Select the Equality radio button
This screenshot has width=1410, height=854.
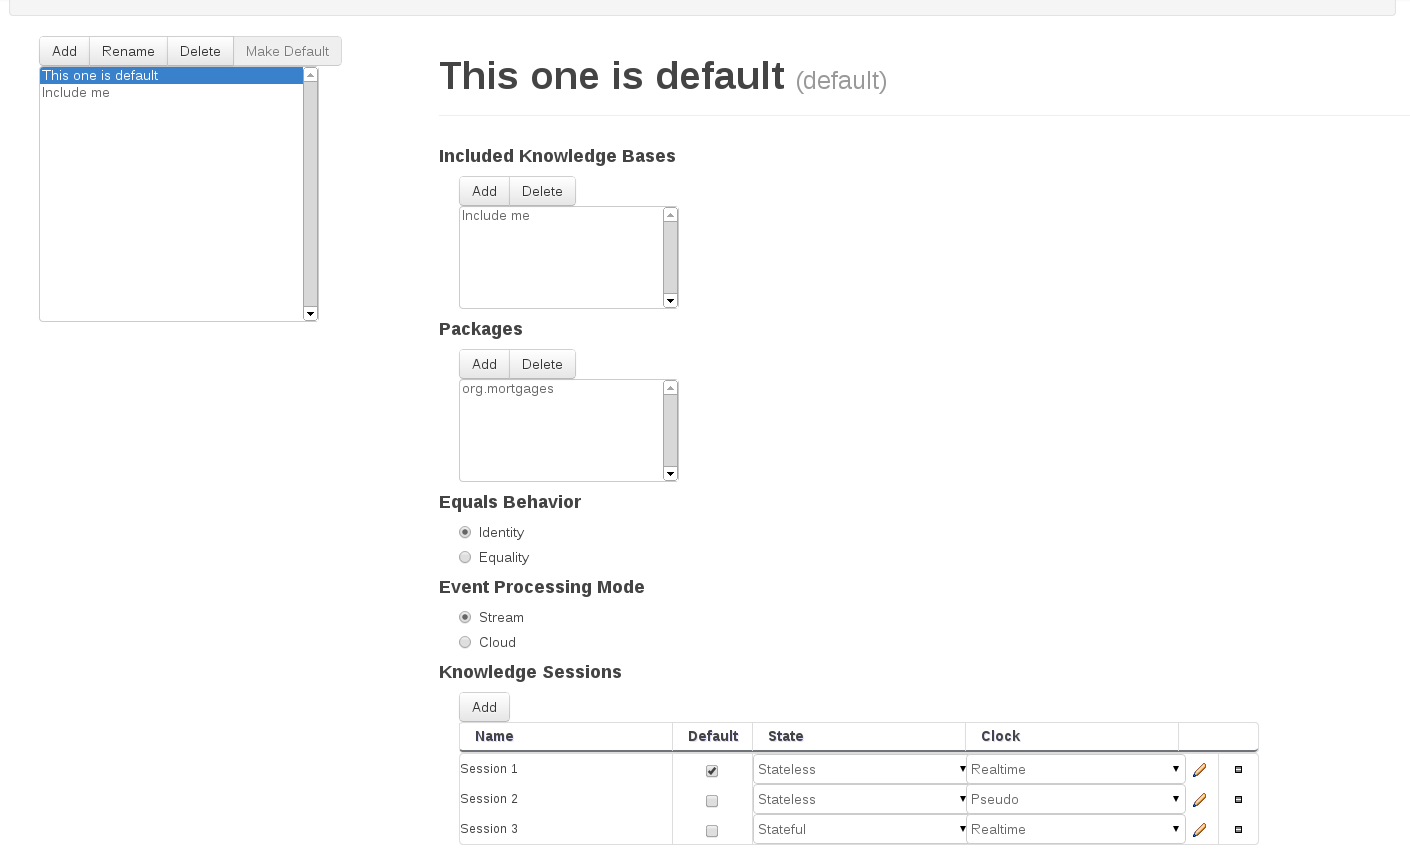pyautogui.click(x=465, y=557)
